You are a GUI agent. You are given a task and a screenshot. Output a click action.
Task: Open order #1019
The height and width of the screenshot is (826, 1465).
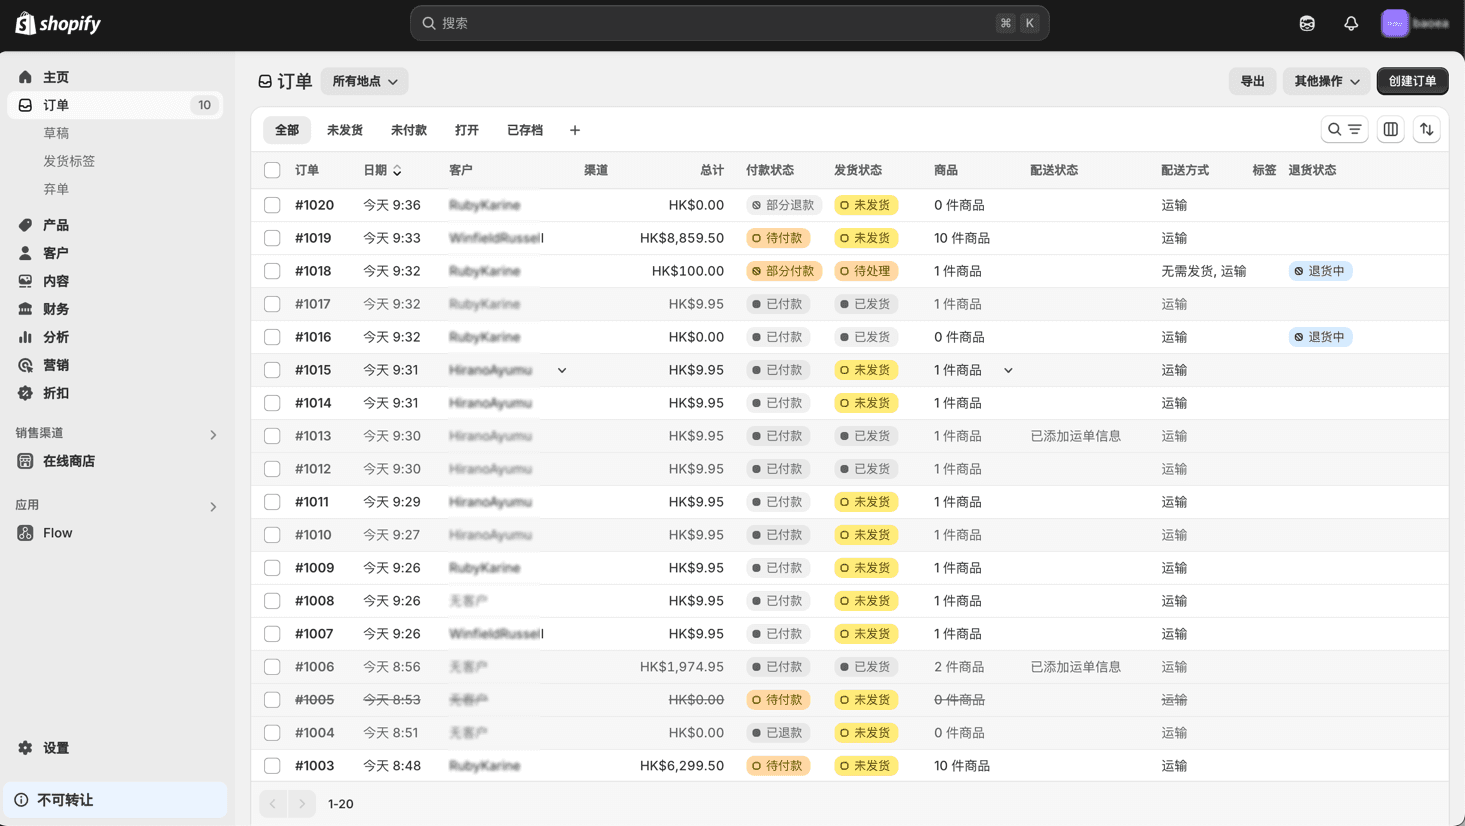pyautogui.click(x=313, y=238)
